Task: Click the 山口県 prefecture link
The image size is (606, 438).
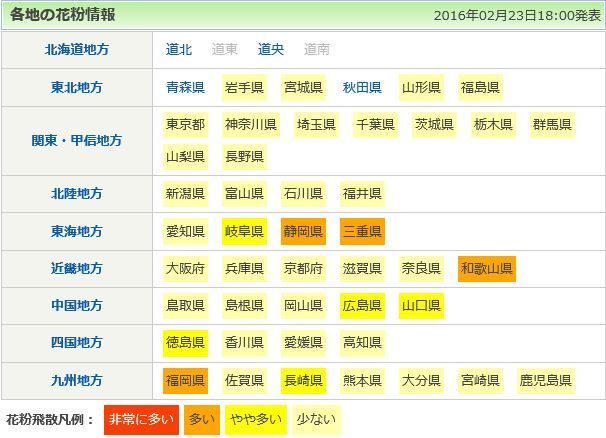Action: [x=421, y=305]
